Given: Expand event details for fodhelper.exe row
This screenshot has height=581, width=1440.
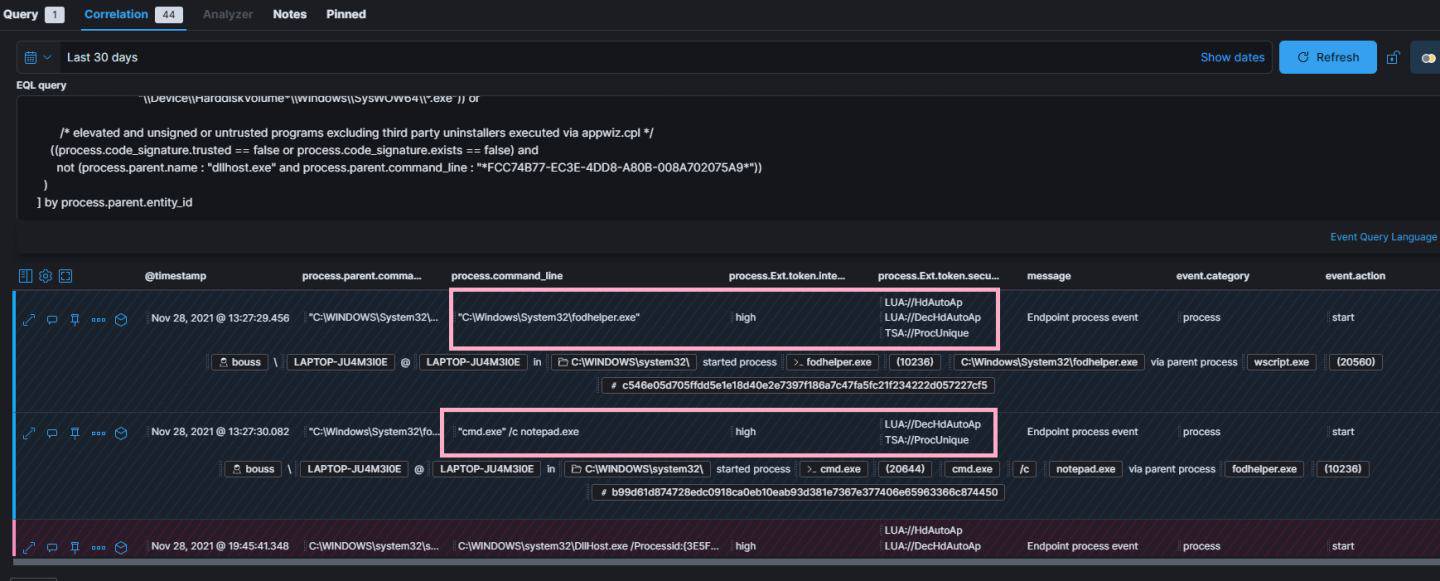Looking at the screenshot, I should pos(28,319).
